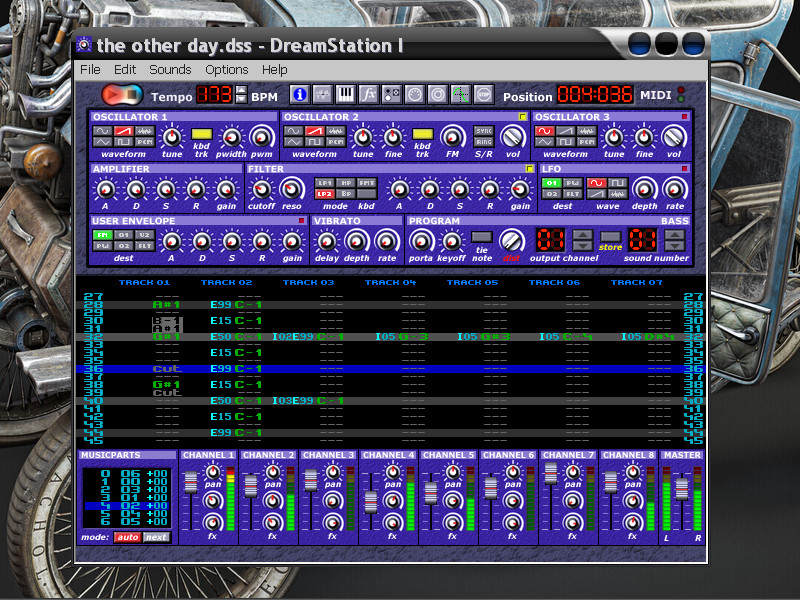Select the square waveform for Oscillator 1
Screen dimensions: 800x600
123,141
